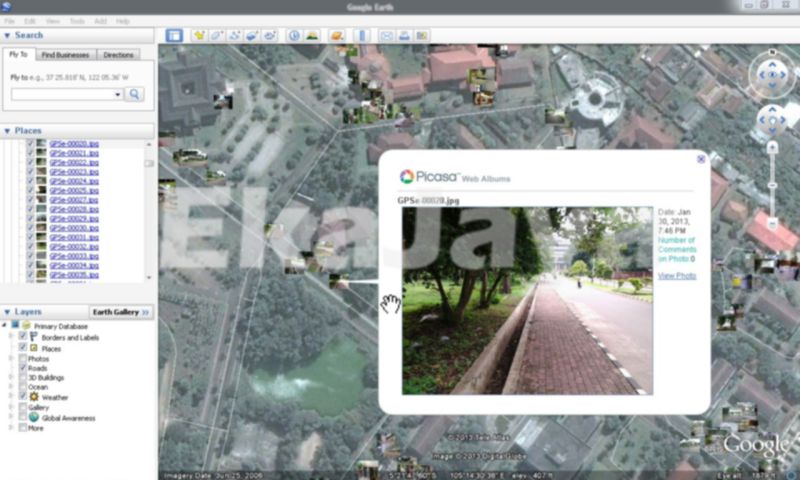
Task: Click the Print toolbar icon
Action: (404, 35)
